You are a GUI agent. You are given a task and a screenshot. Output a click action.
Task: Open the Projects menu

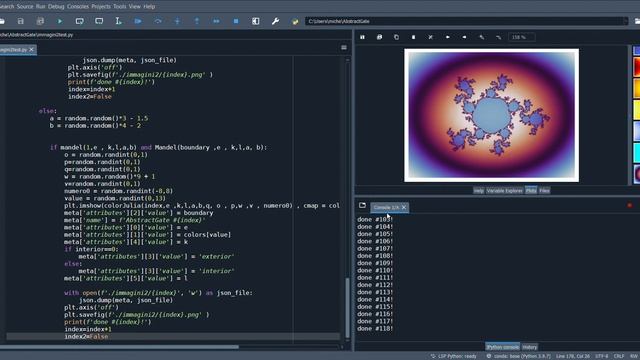click(101, 7)
